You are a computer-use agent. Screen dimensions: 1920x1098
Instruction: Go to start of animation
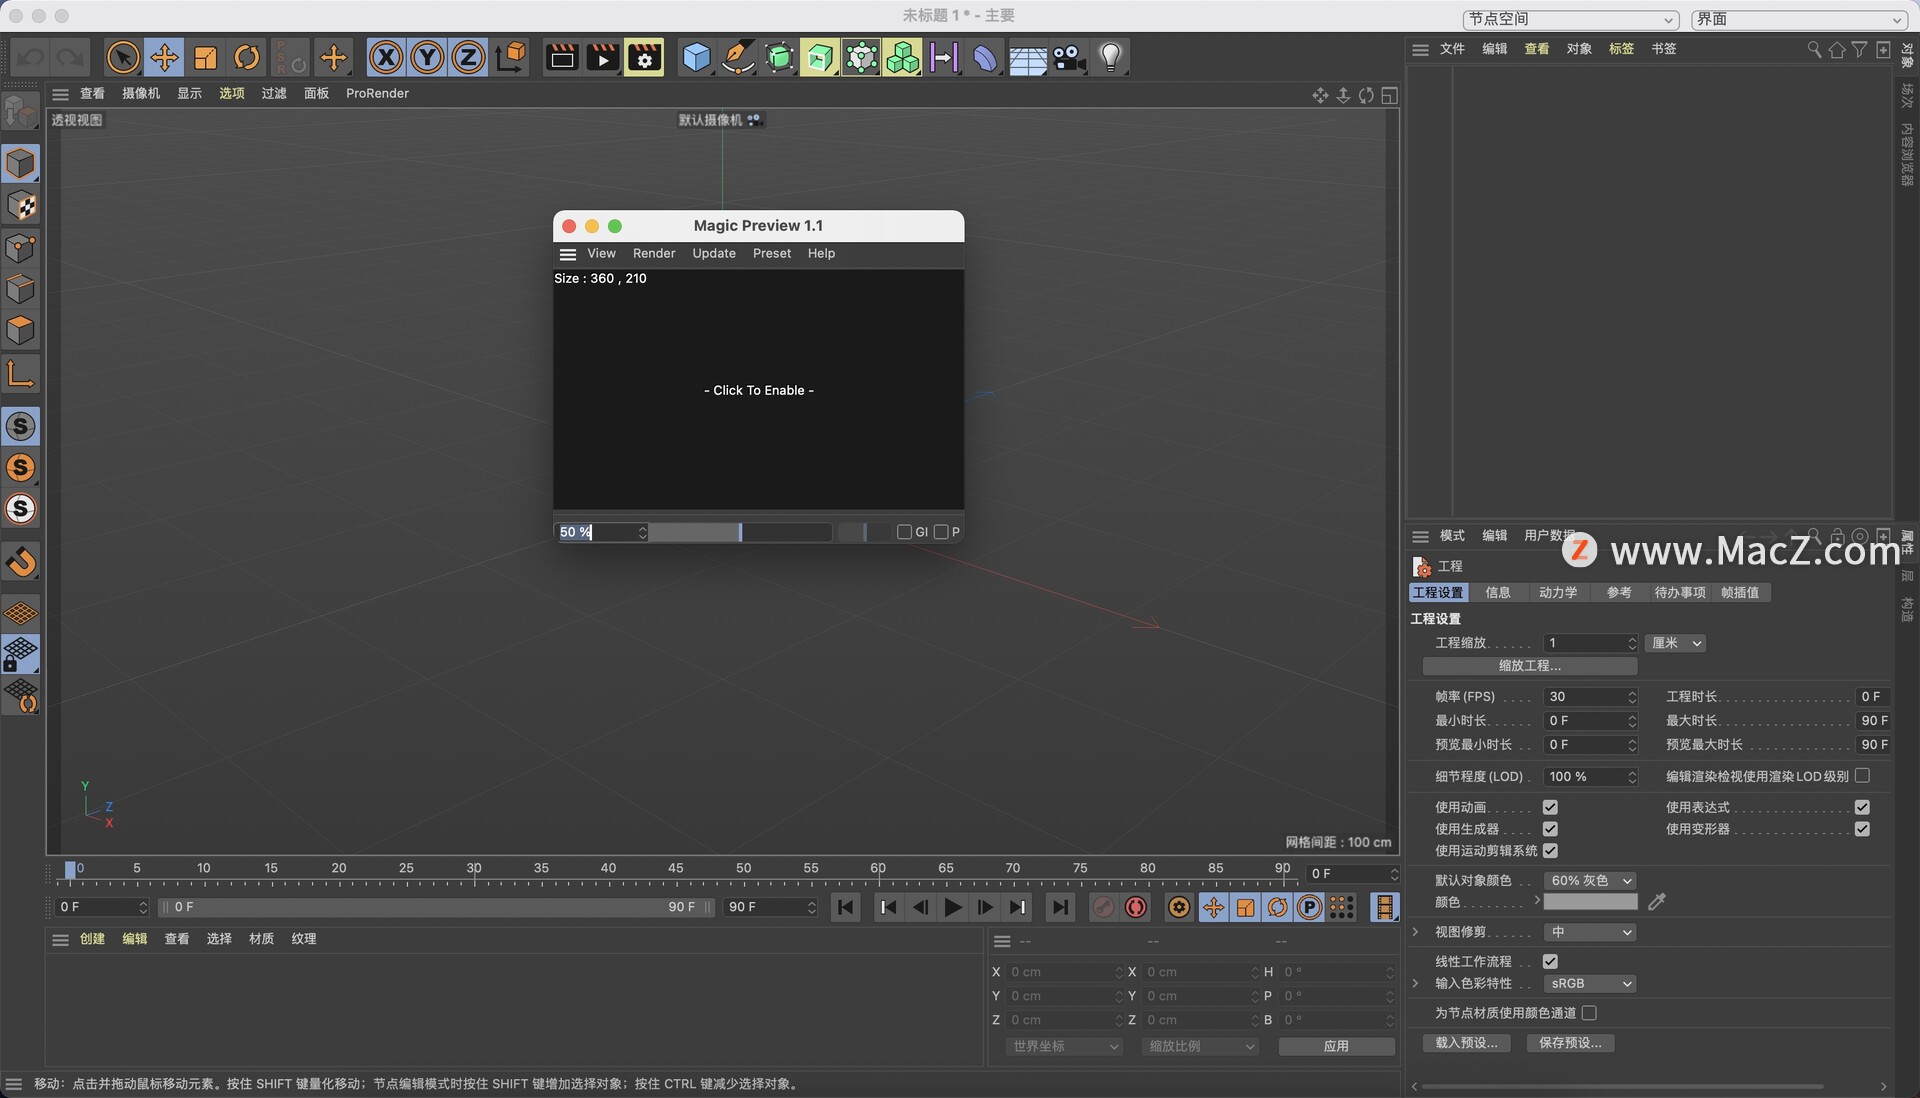click(x=845, y=907)
